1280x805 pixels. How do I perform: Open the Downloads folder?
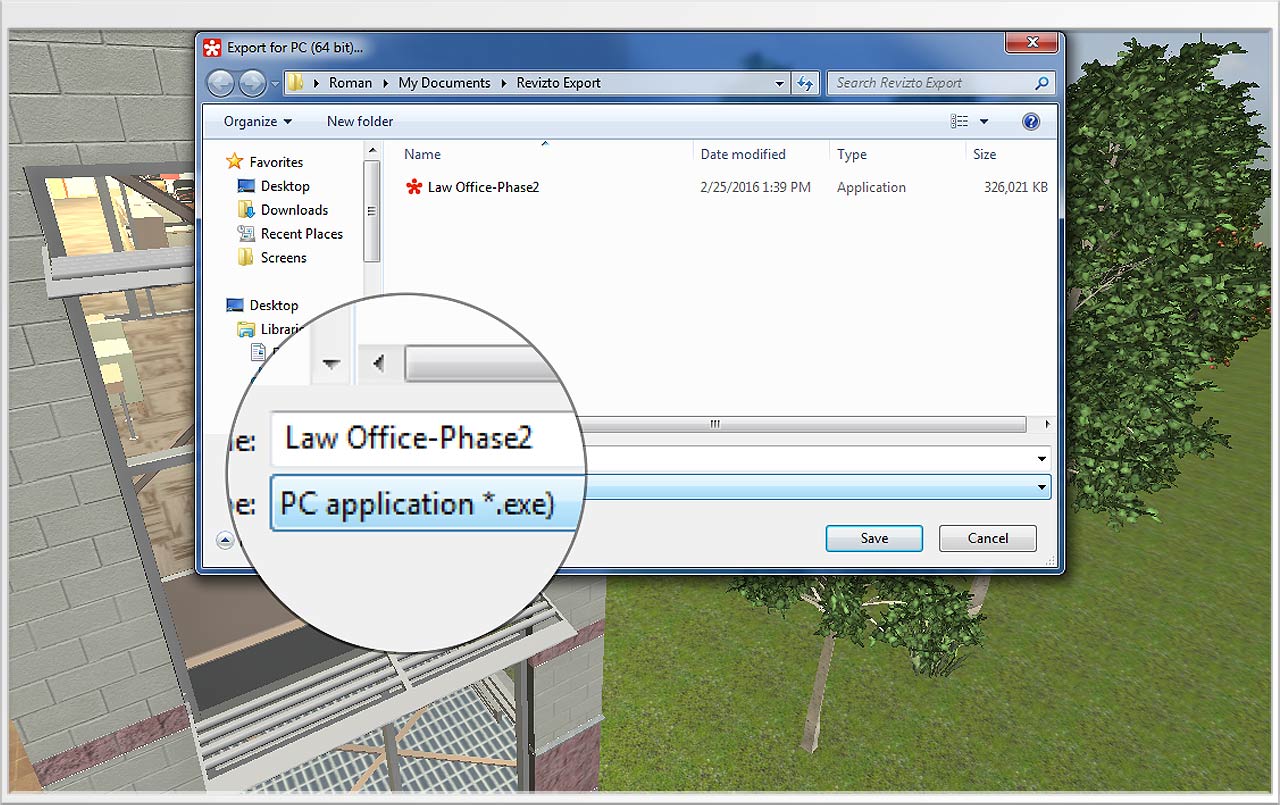[294, 210]
